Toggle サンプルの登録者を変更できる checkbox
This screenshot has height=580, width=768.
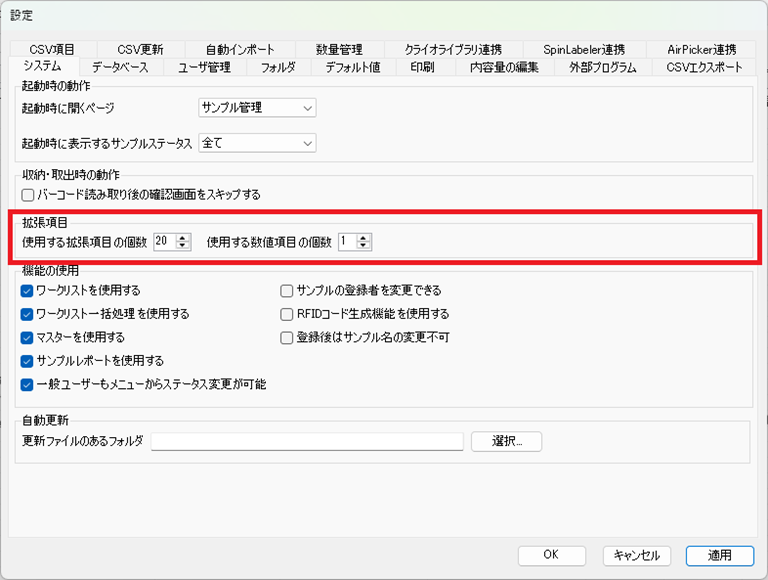pos(287,291)
